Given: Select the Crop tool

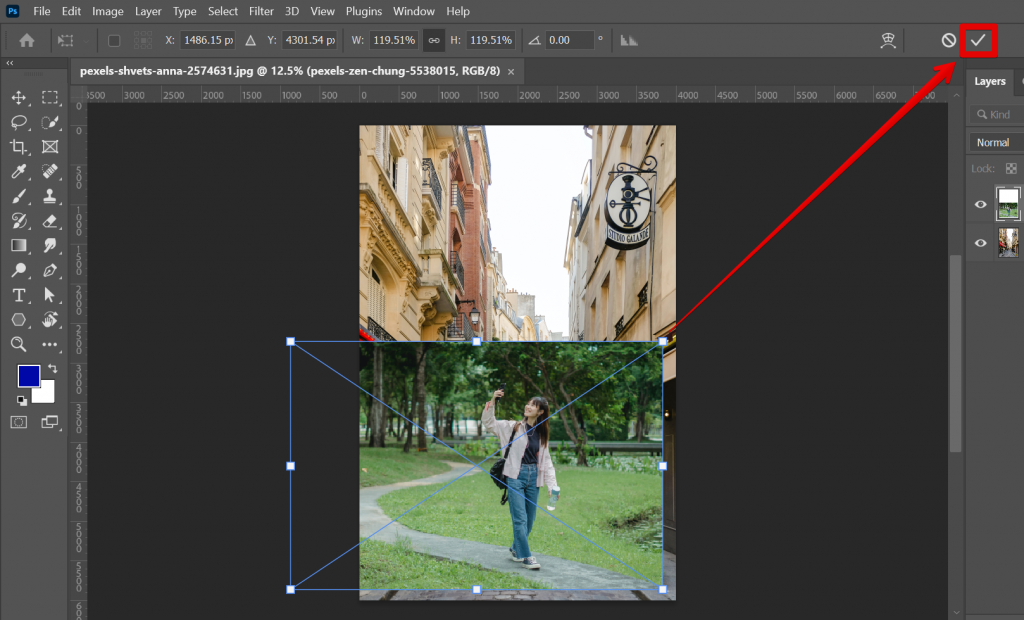Looking at the screenshot, I should 20,146.
